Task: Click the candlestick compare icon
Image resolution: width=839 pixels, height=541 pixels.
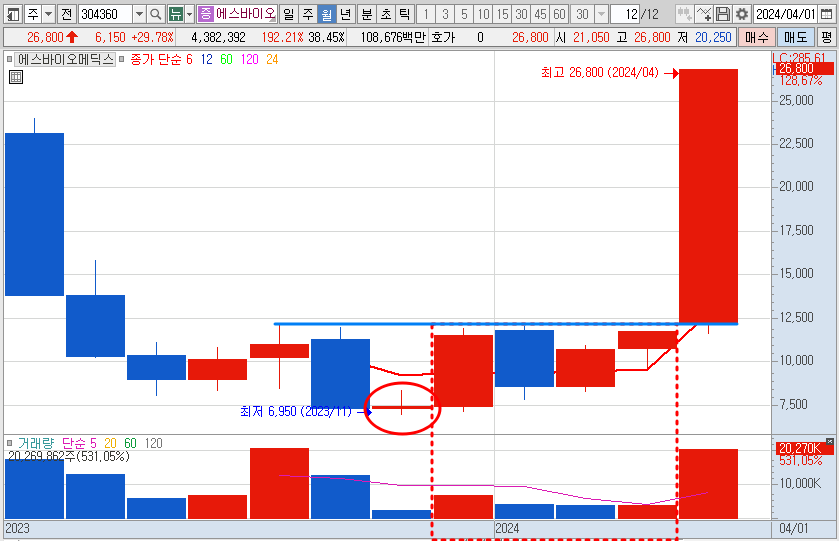Action: pos(683,14)
